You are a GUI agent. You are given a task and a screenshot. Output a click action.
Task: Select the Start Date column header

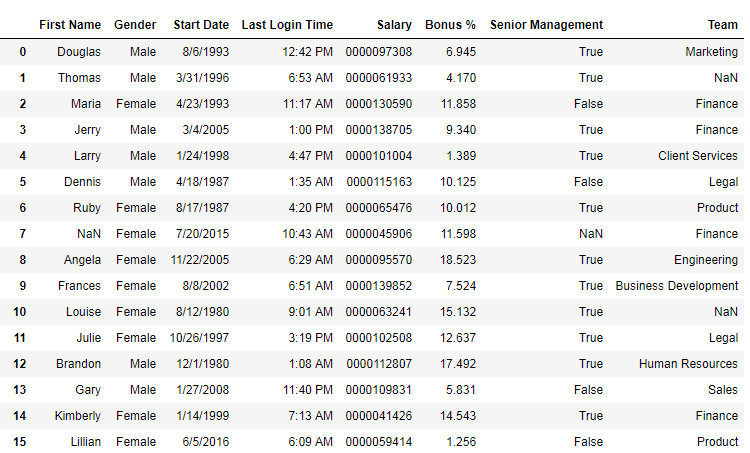201,24
